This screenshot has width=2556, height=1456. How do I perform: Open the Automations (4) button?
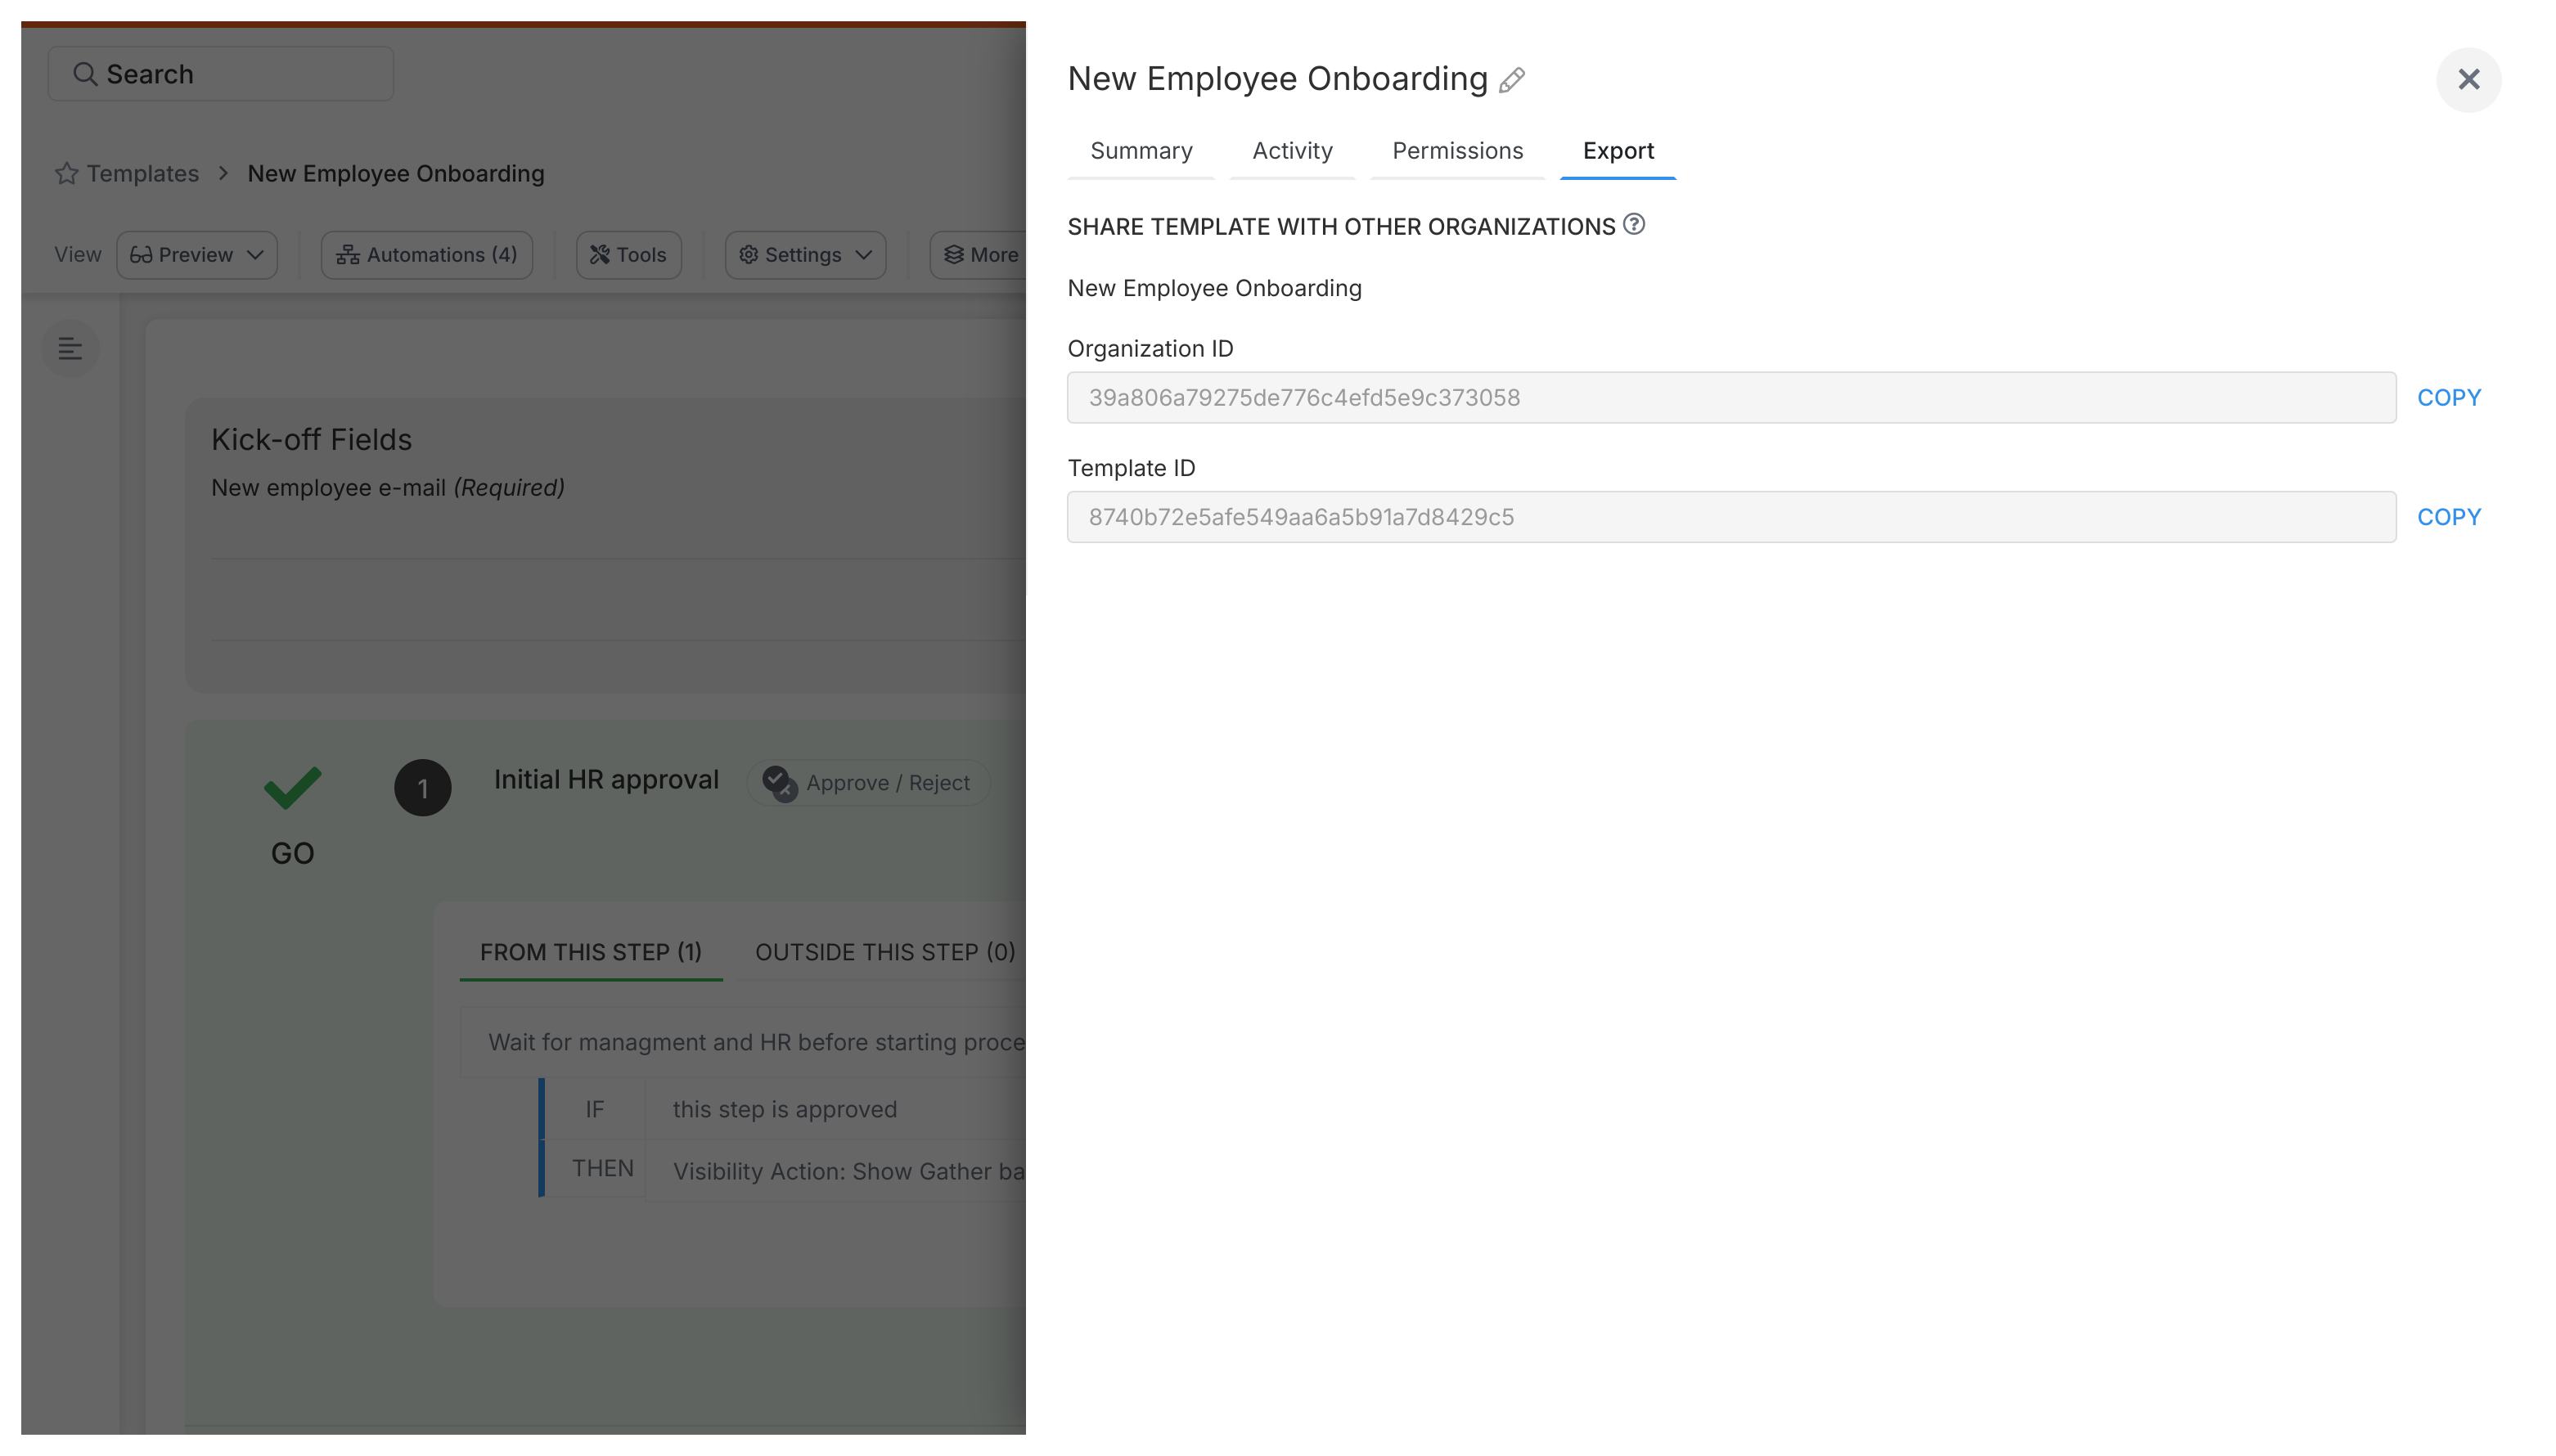(x=427, y=255)
